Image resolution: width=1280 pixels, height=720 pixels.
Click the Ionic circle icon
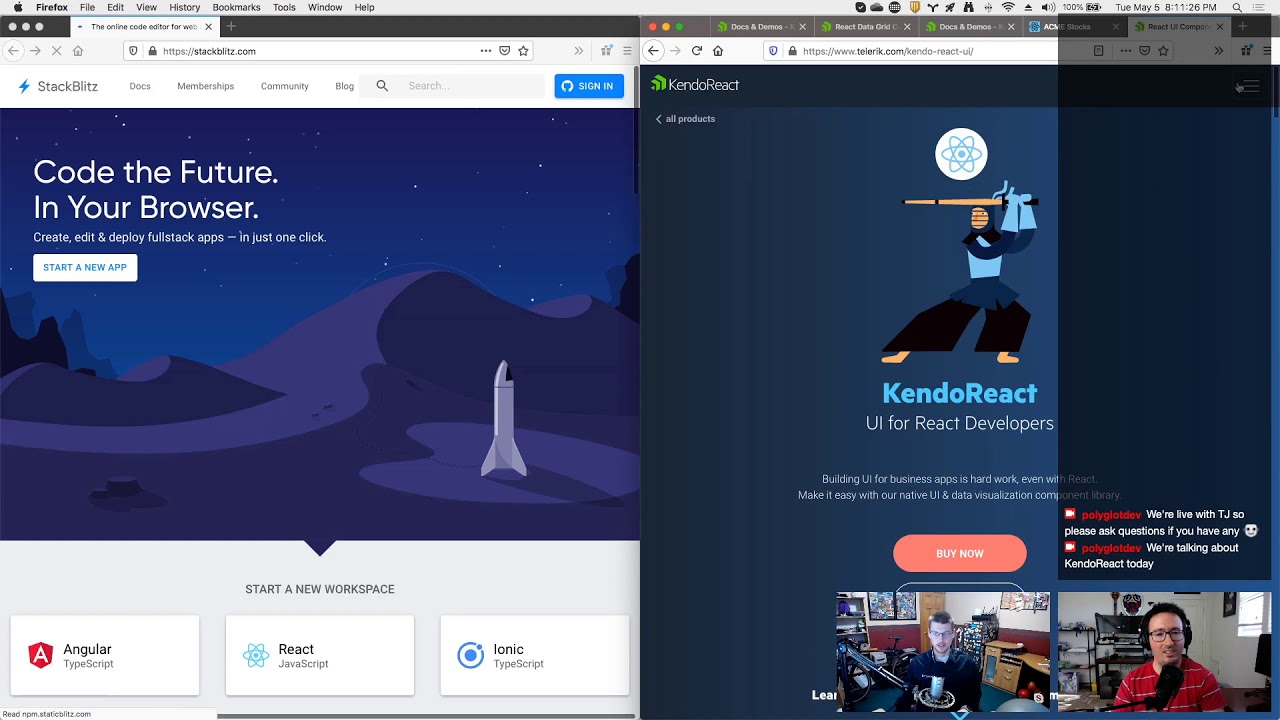pyautogui.click(x=470, y=655)
